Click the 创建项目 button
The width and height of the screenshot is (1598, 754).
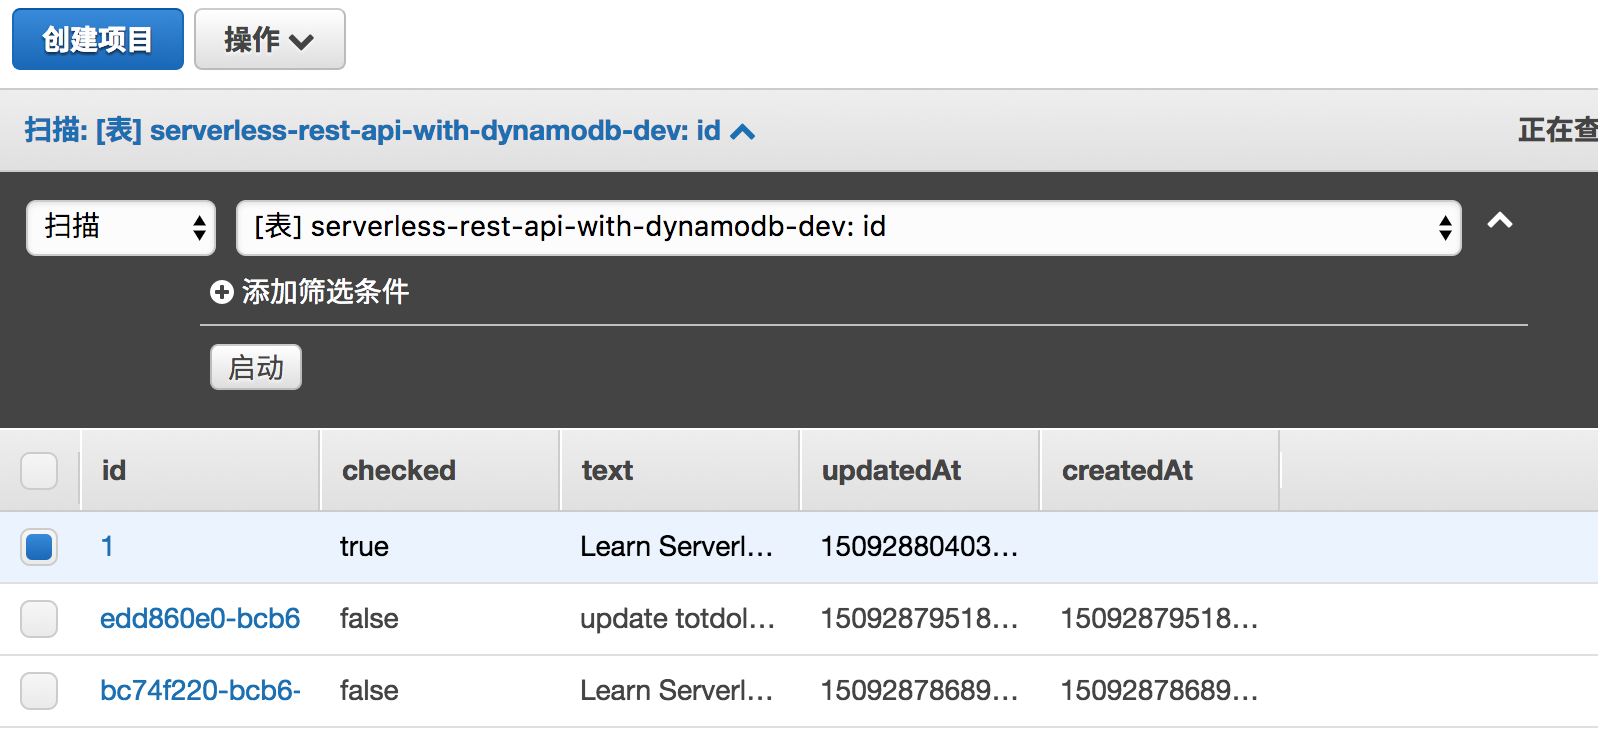[x=98, y=39]
